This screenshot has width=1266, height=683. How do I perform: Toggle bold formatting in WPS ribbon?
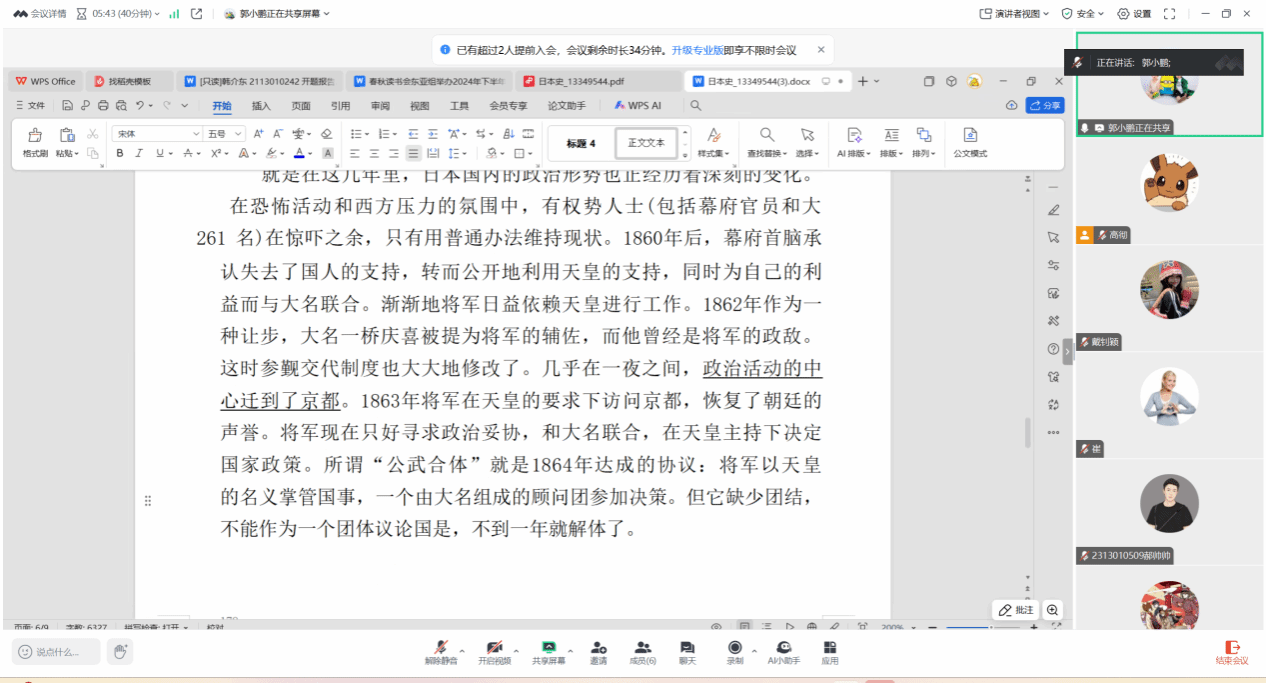coord(120,153)
